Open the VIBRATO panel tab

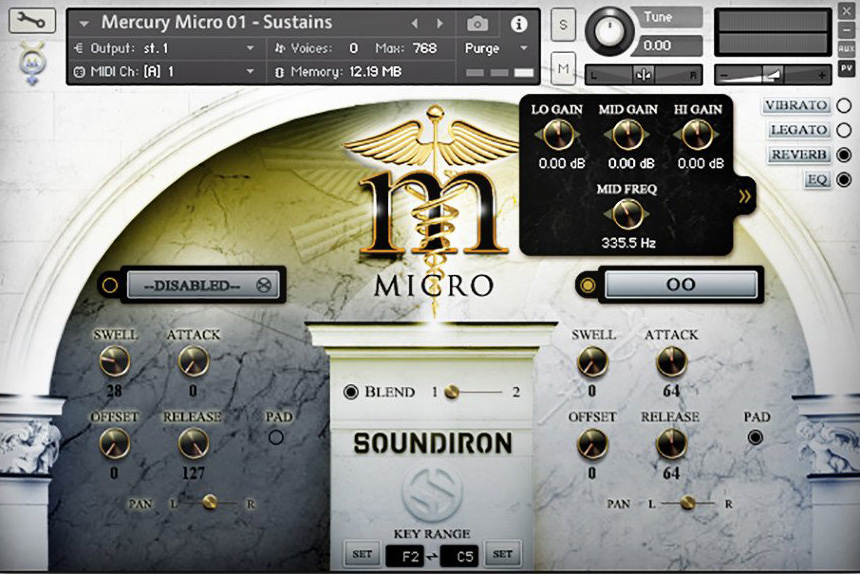pyautogui.click(x=796, y=105)
